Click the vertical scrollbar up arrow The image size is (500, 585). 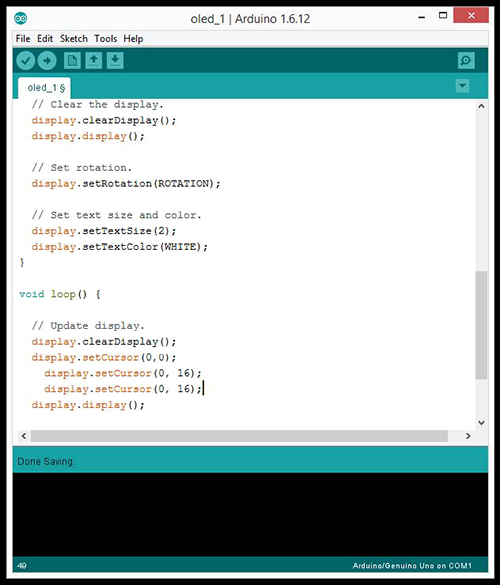[481, 106]
